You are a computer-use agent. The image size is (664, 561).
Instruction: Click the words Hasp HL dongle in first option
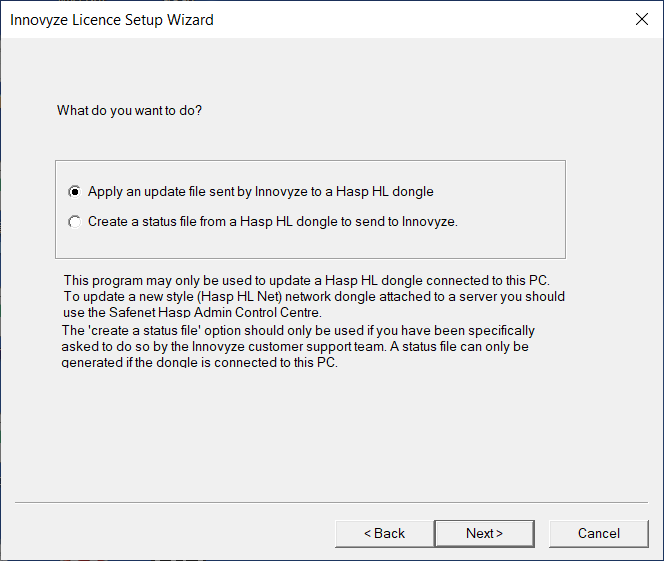point(385,192)
